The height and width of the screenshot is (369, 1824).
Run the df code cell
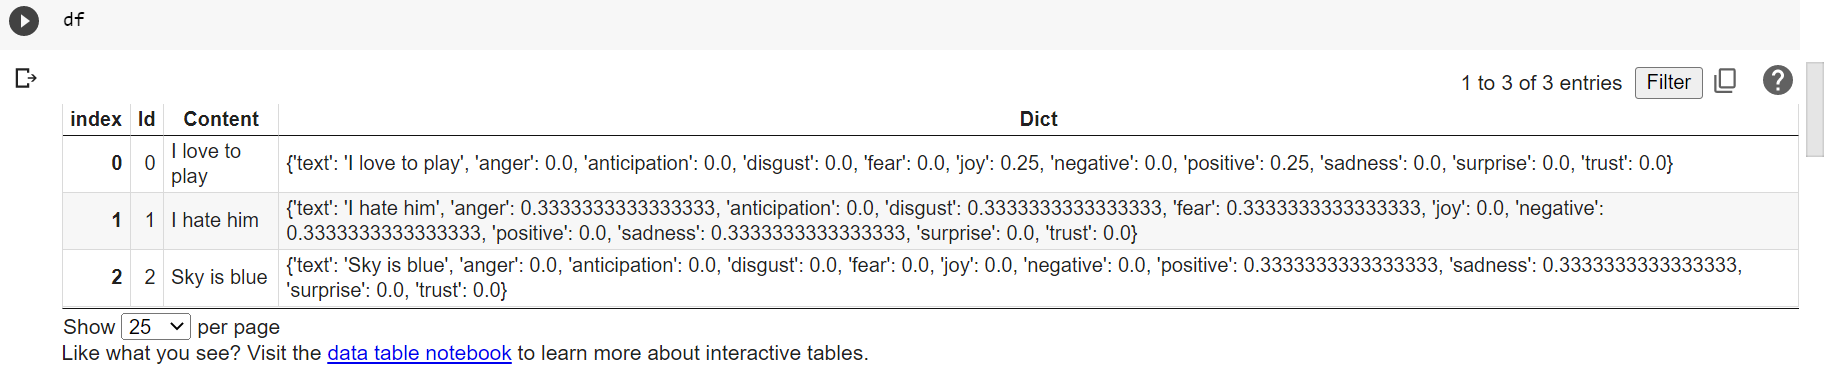pyautogui.click(x=24, y=20)
